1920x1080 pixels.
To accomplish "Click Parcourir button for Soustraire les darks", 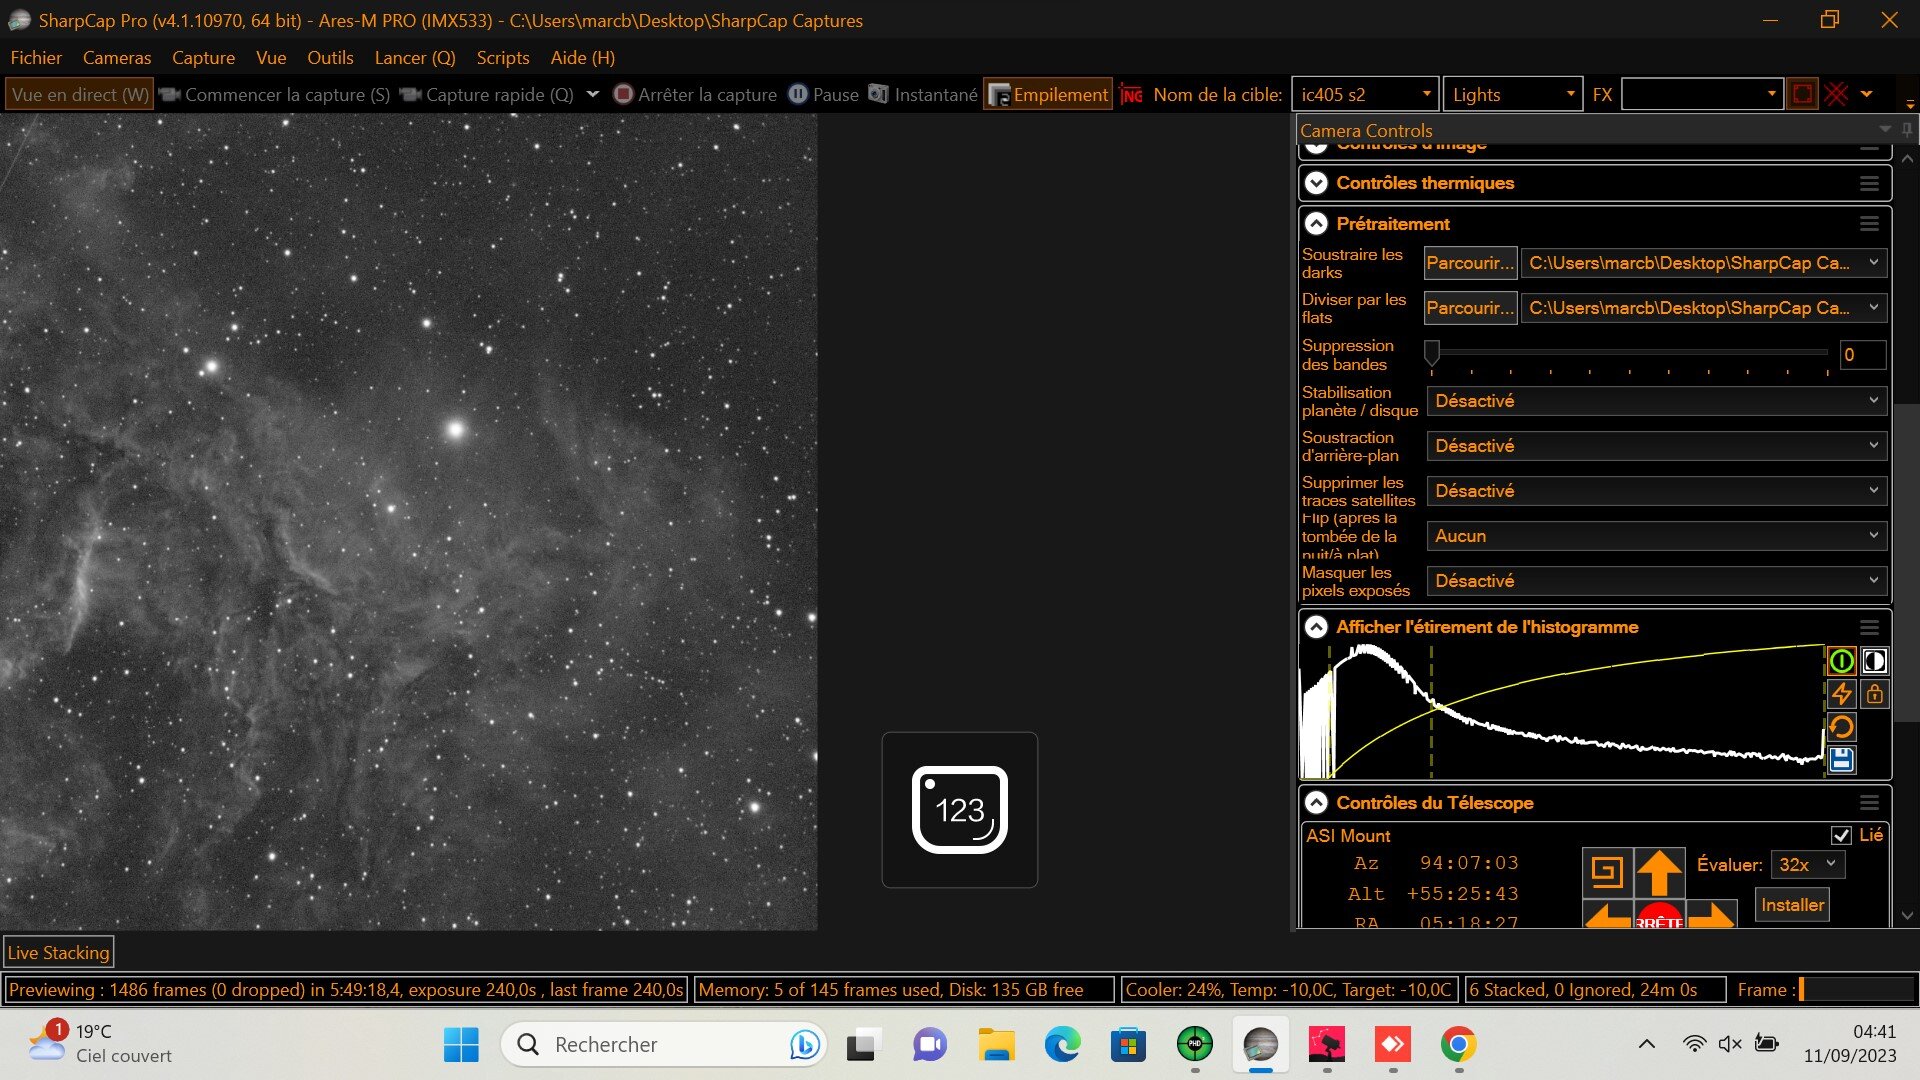I will pos(1470,263).
